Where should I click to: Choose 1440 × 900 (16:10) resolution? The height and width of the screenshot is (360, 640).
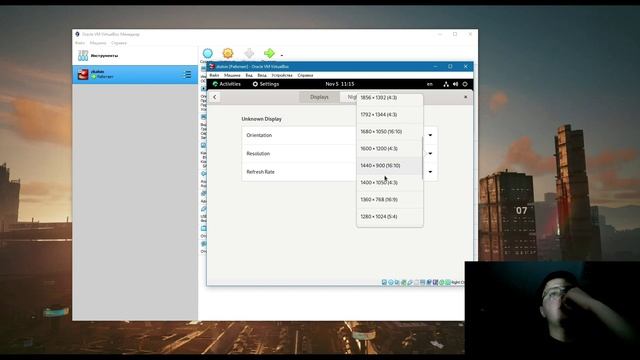click(390, 166)
